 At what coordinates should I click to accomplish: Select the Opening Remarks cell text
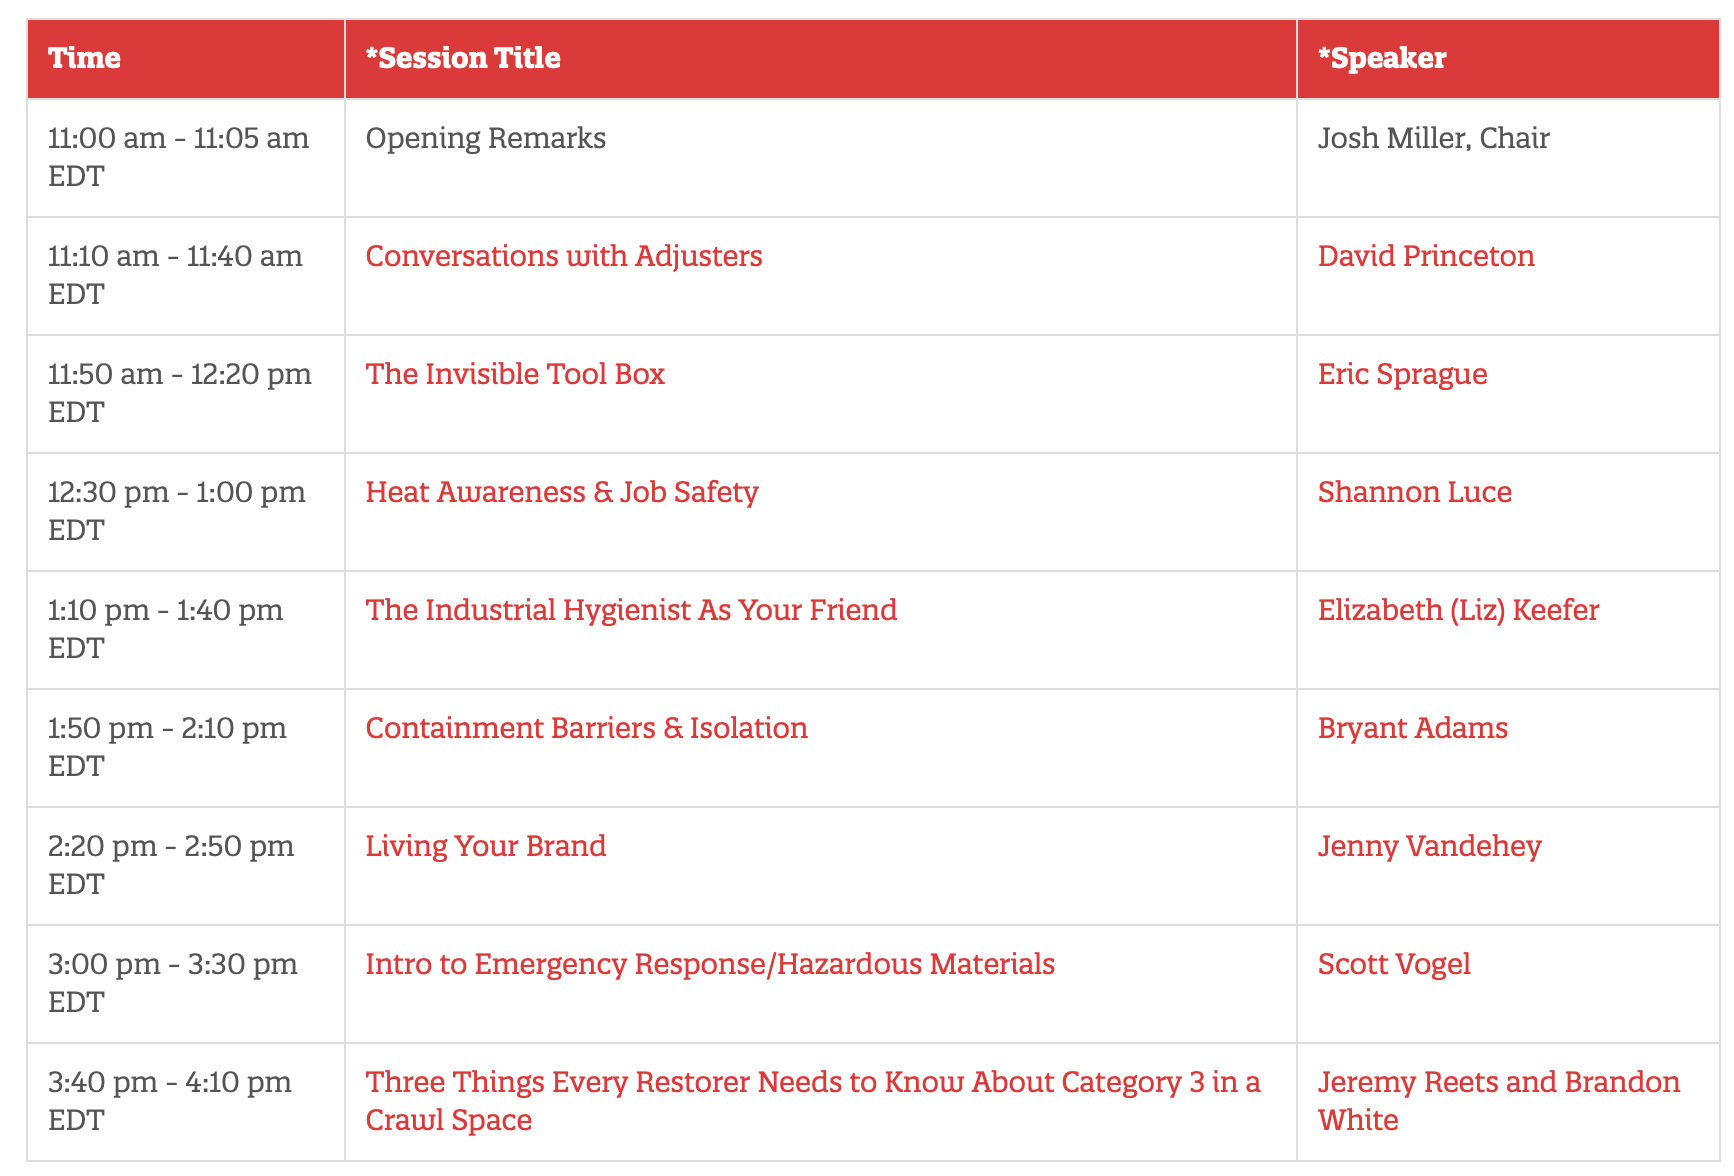[x=486, y=138]
